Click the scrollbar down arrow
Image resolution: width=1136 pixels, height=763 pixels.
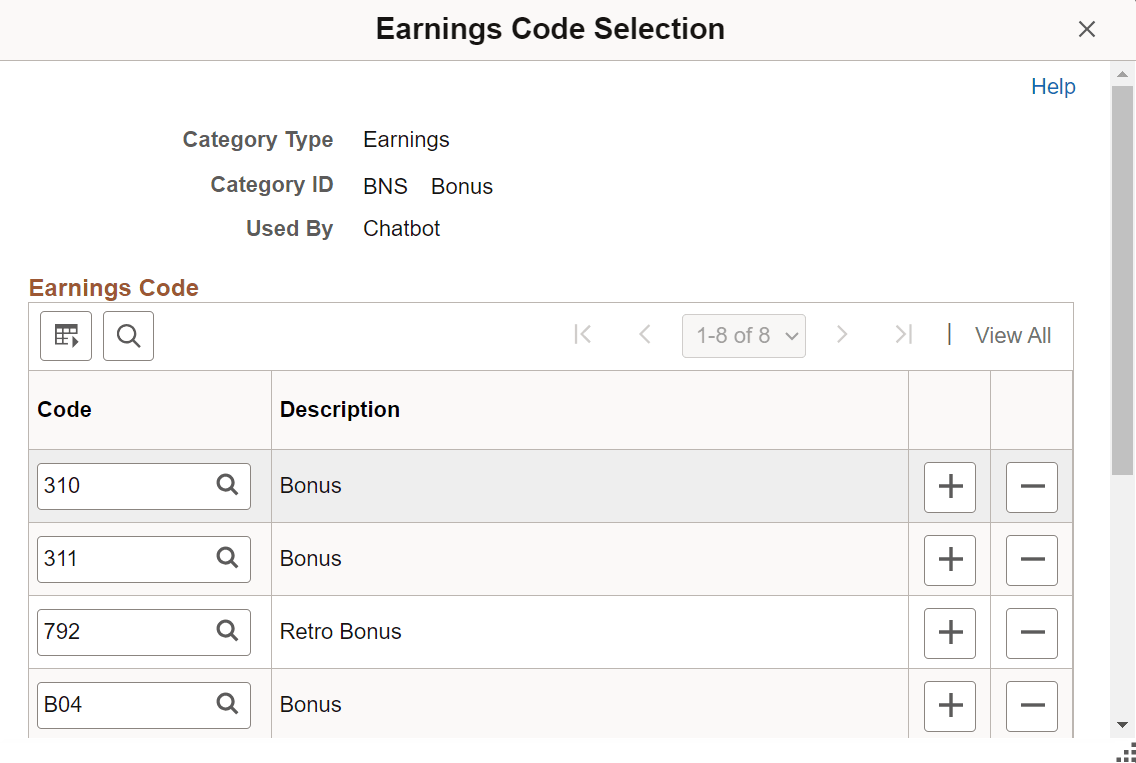pyautogui.click(x=1122, y=724)
